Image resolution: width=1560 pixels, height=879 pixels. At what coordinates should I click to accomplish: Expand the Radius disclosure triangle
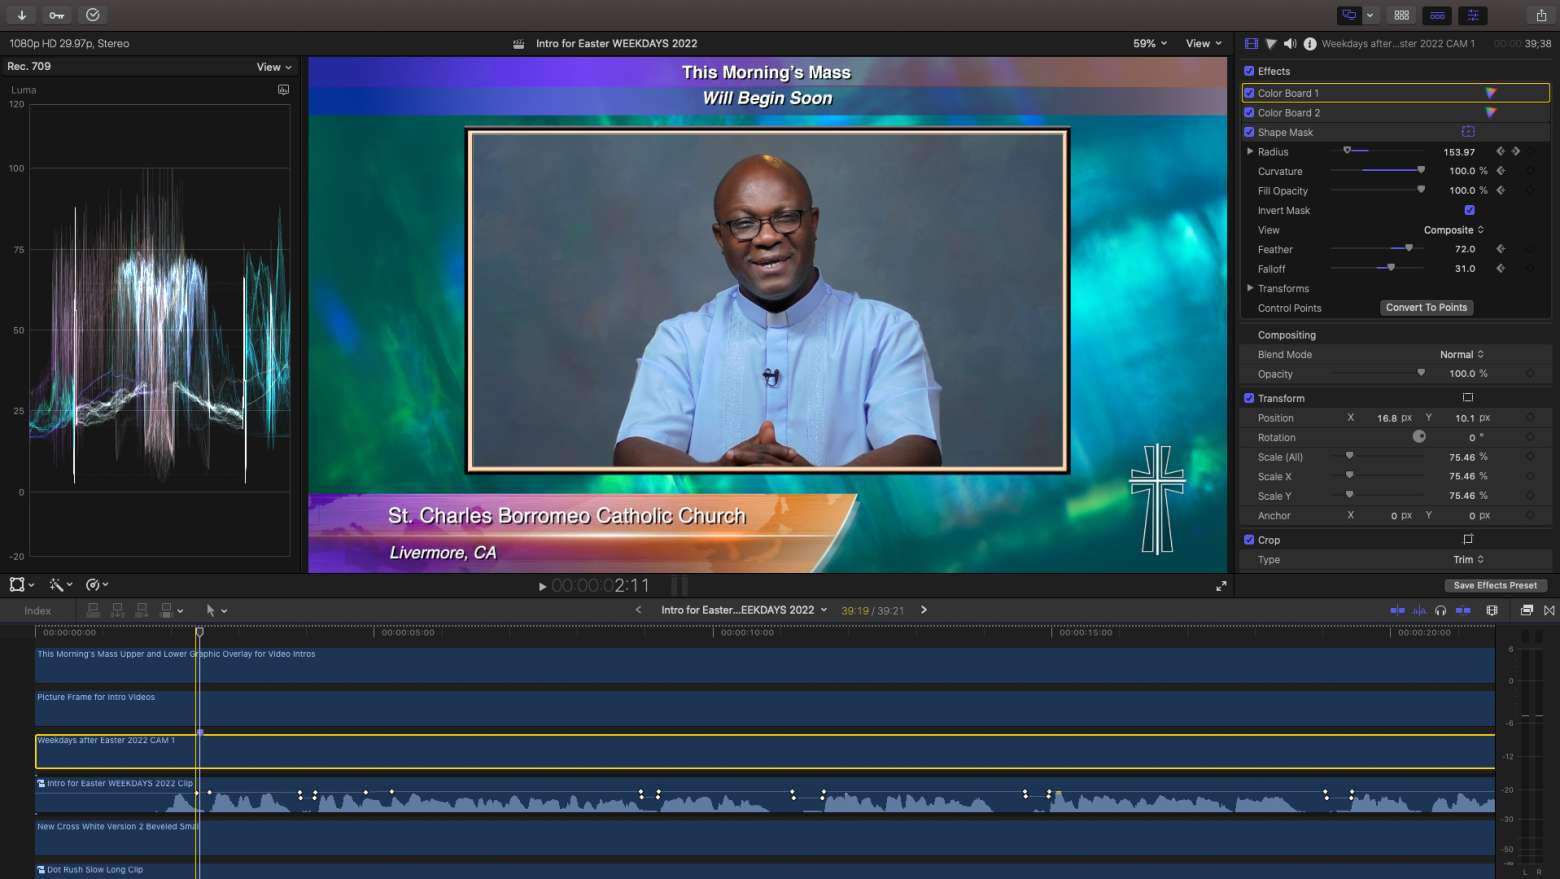(1250, 152)
